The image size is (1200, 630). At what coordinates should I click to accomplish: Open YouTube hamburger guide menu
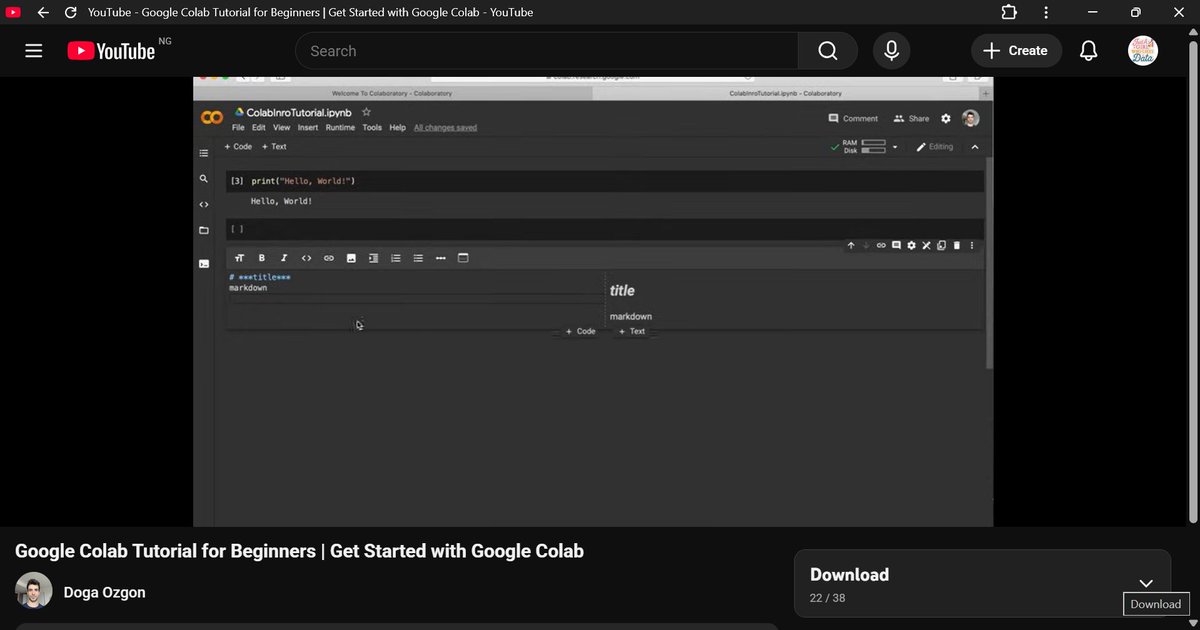[x=34, y=51]
